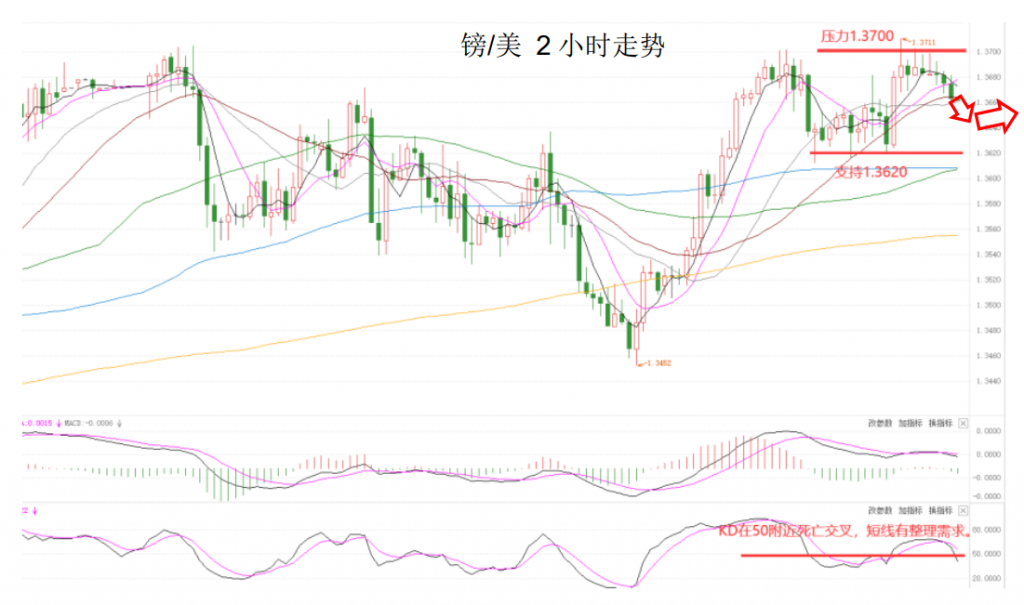Click the down arrow after MACD:-0.0006
Screen dimensions: 1024x605
119,423
